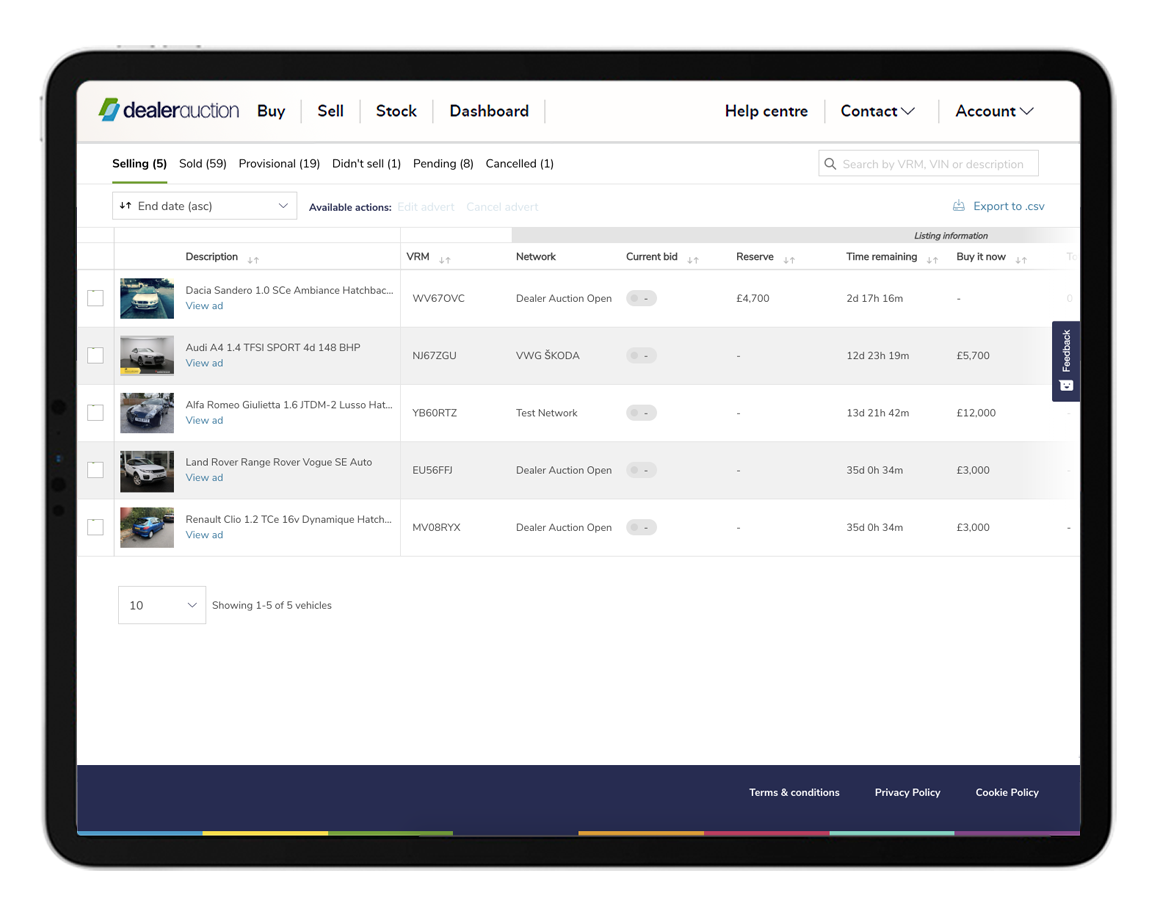Screen dimensions: 1155x920
Task: Open the Stock section
Action: (396, 111)
